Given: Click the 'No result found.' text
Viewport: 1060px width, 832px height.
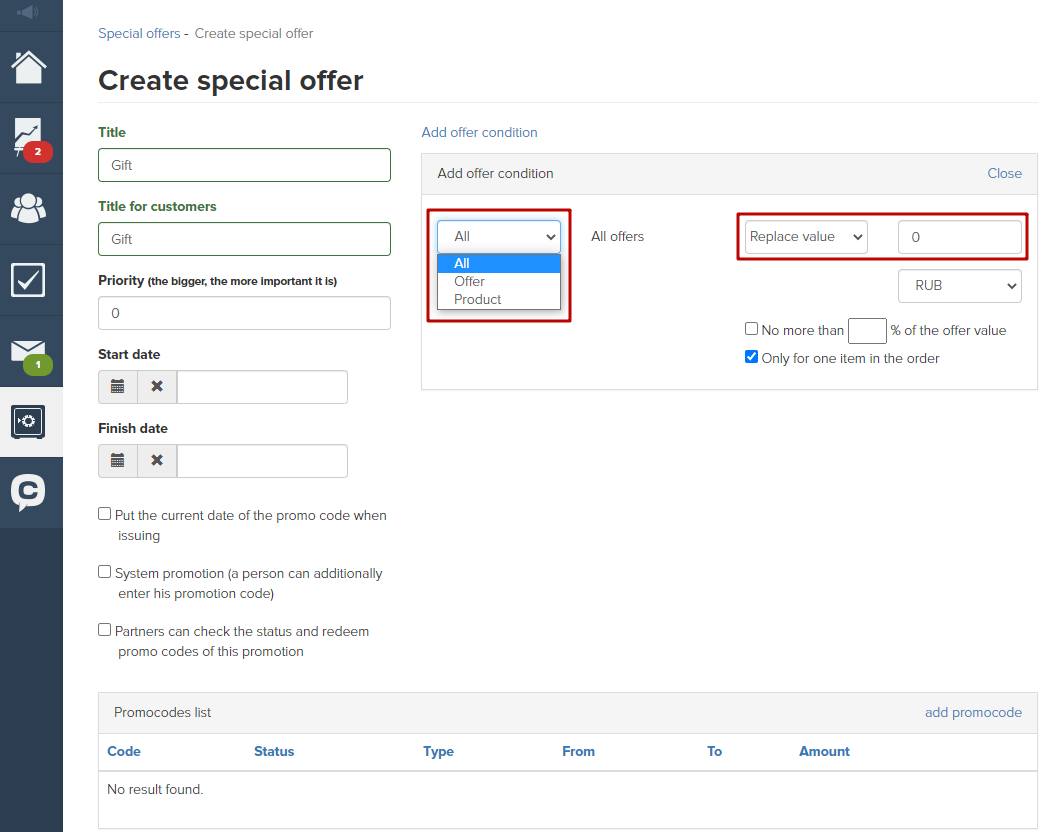Looking at the screenshot, I should 155,789.
